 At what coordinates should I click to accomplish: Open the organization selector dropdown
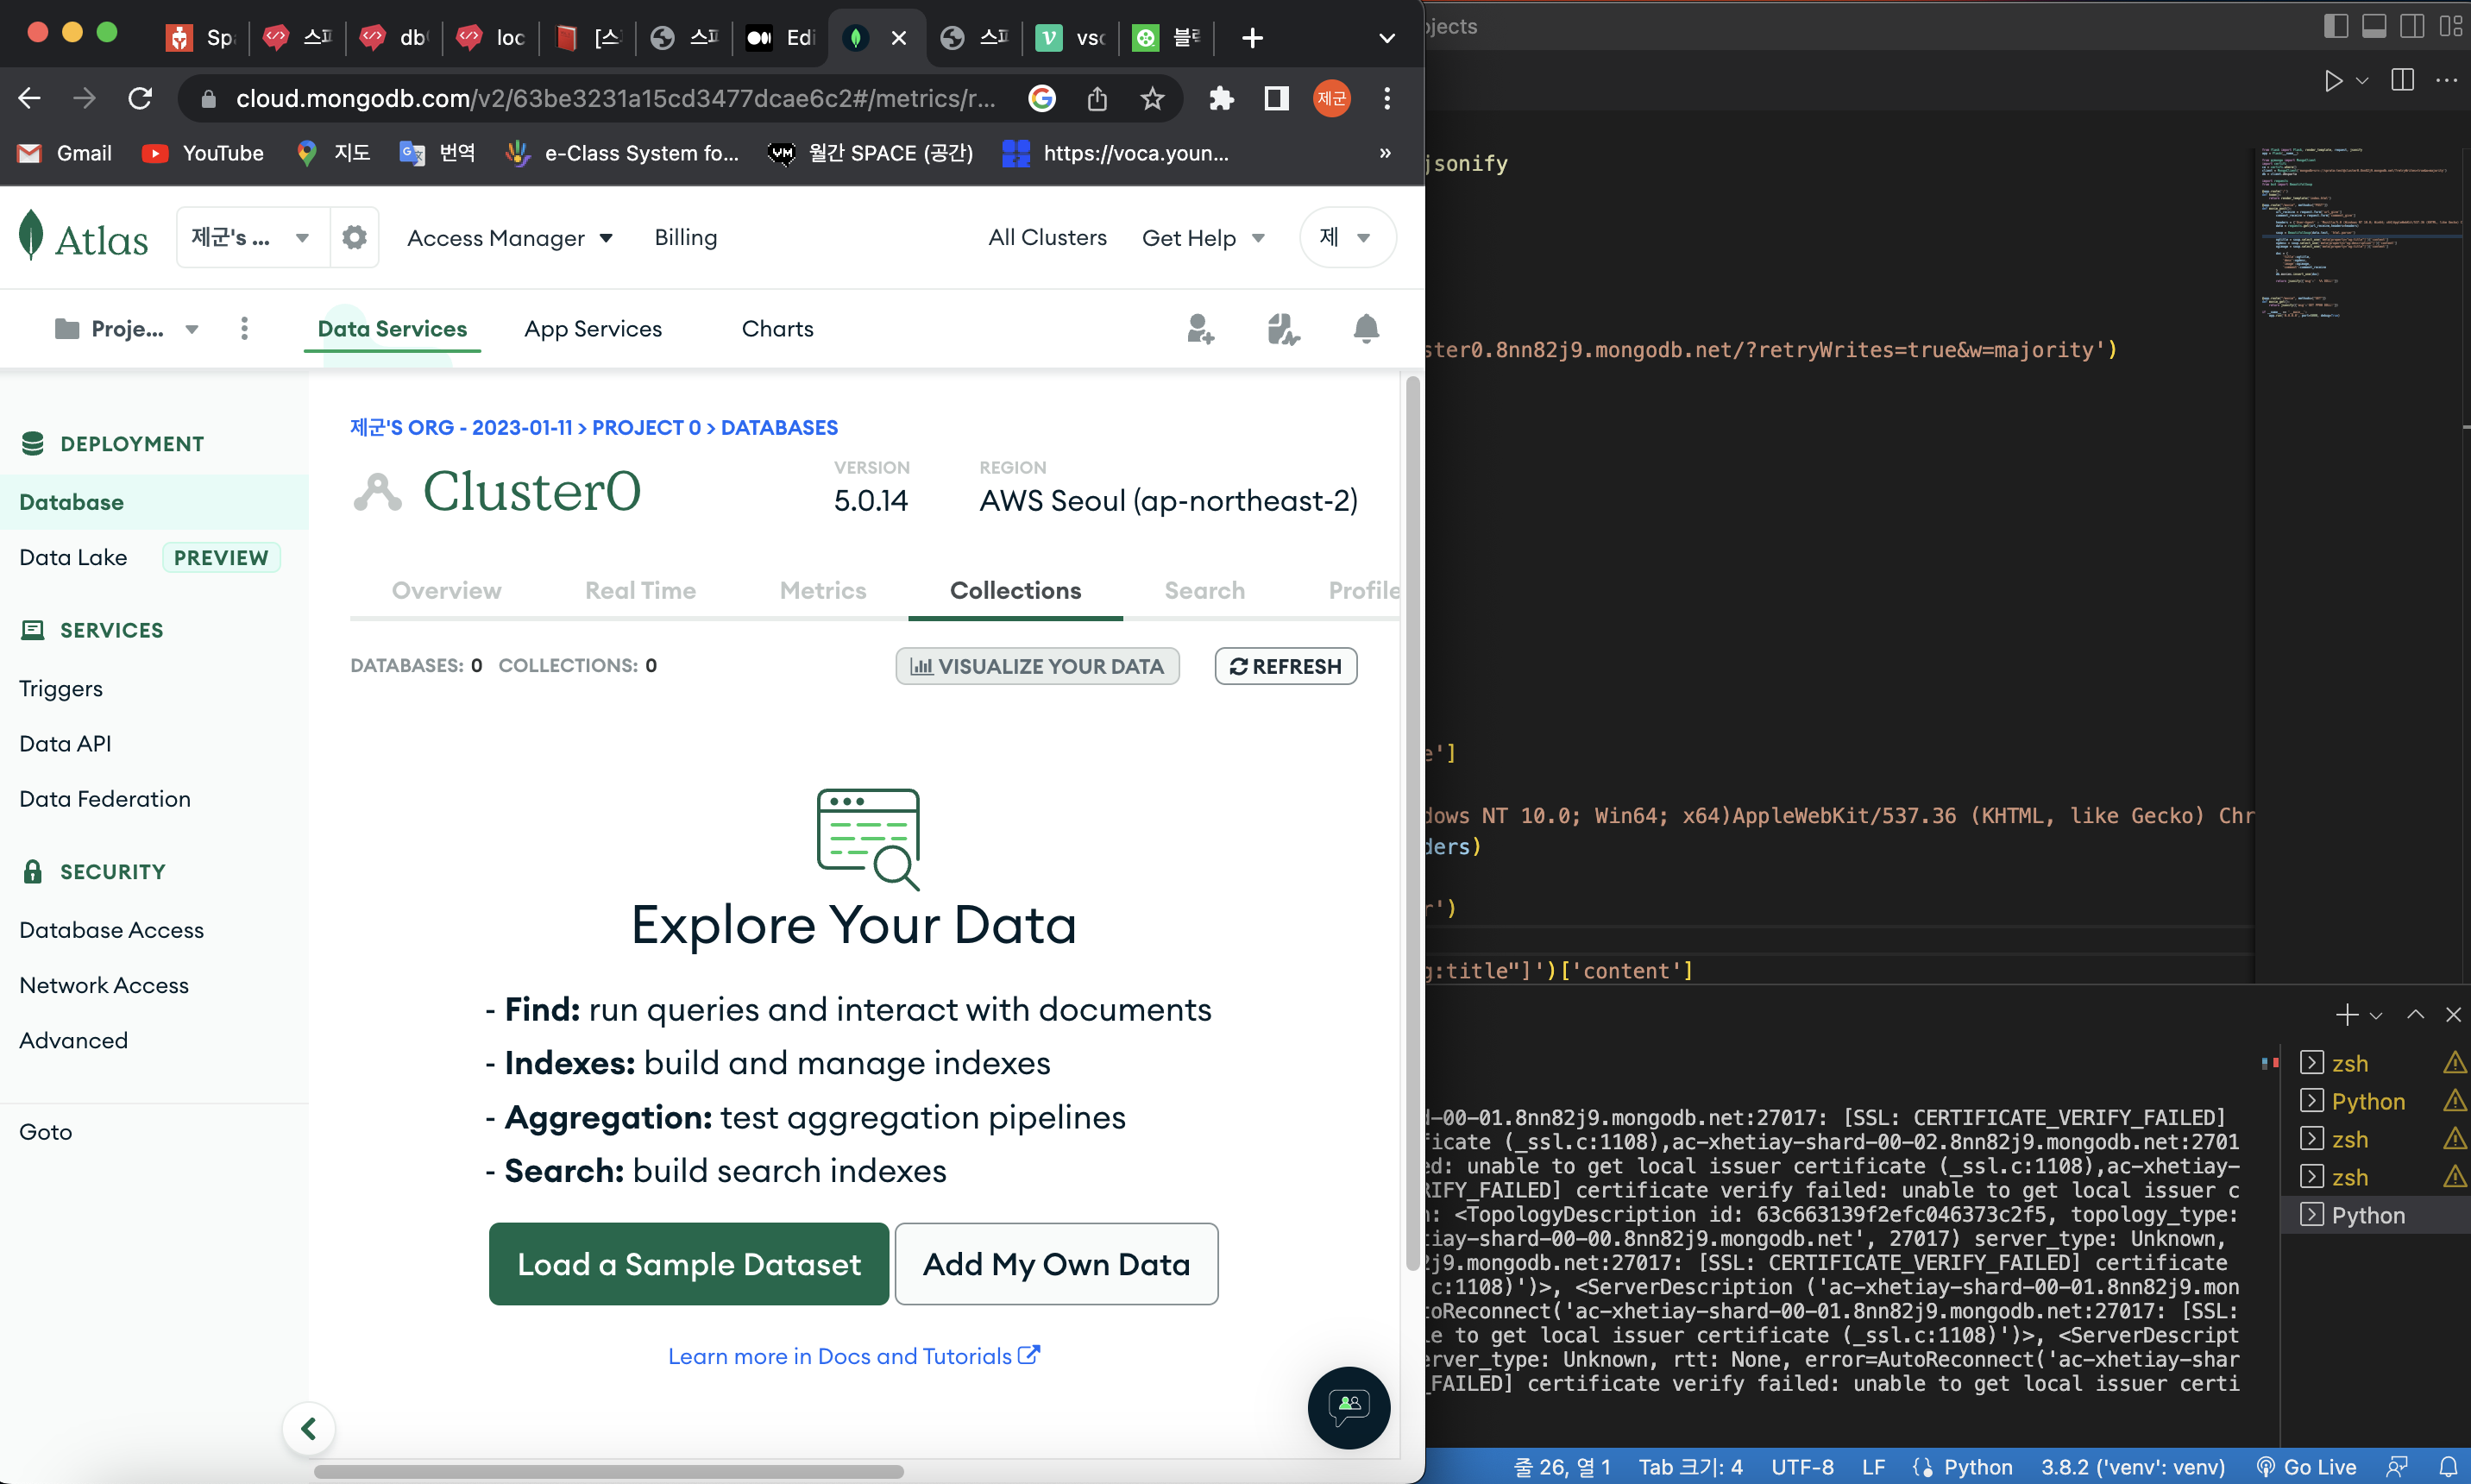pos(252,238)
